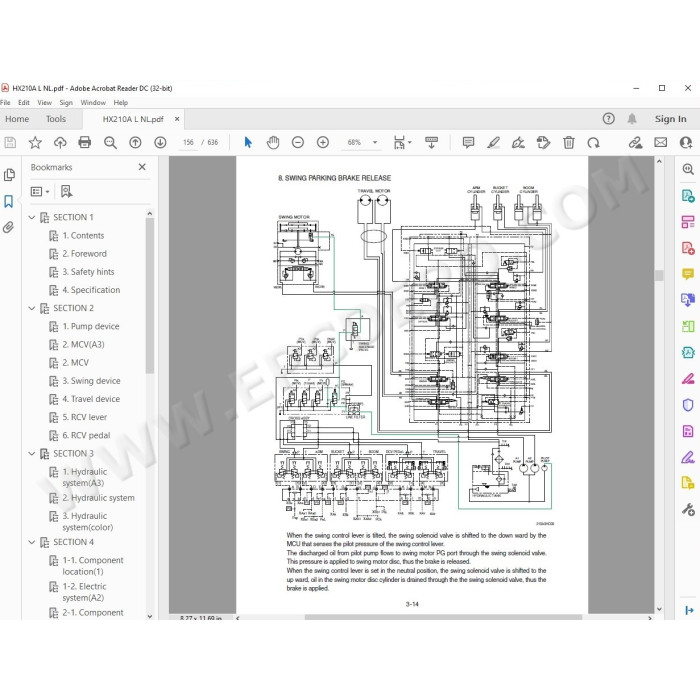This screenshot has height=700, width=700.
Task: Open the Help question mark icon
Action: [608, 119]
